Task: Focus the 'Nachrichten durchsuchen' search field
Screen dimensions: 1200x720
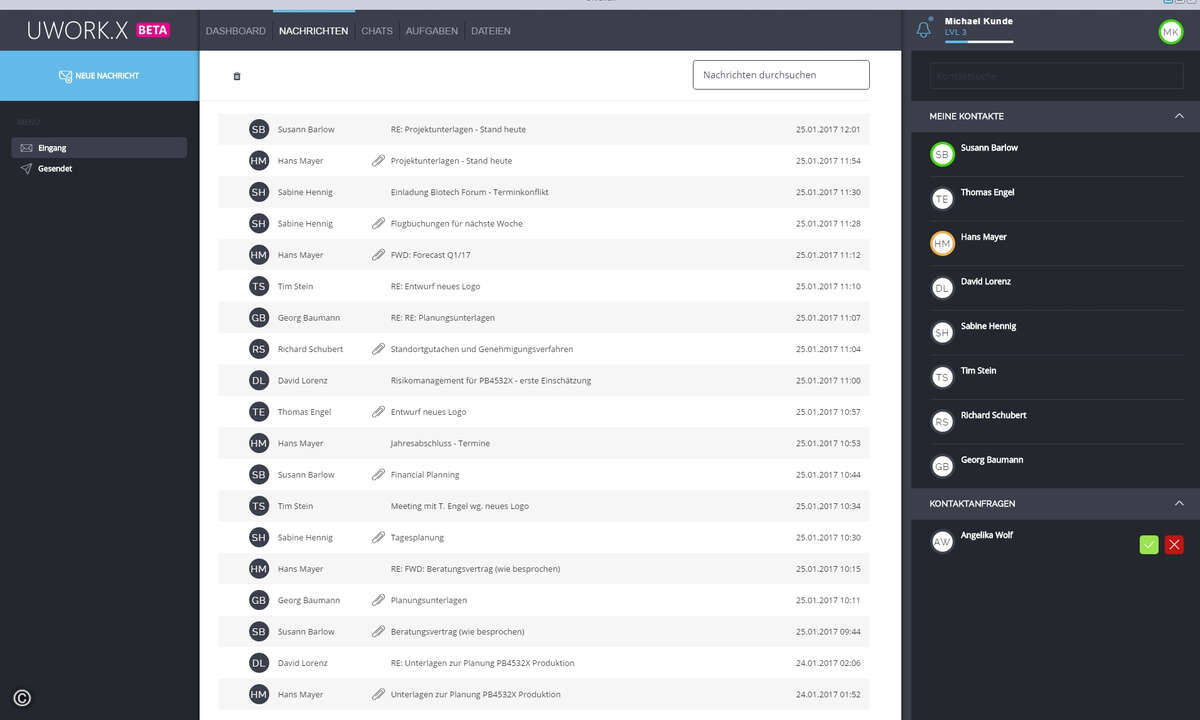Action: (x=781, y=75)
